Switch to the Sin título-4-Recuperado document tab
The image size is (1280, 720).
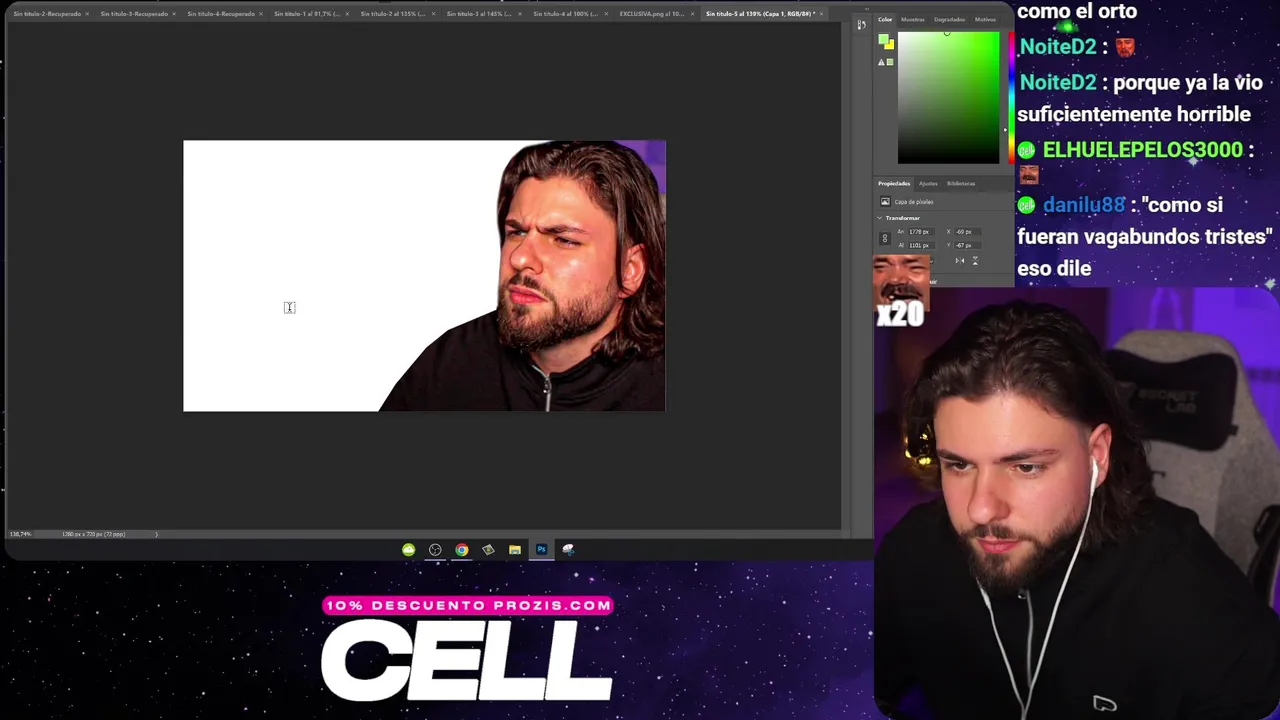pyautogui.click(x=221, y=14)
